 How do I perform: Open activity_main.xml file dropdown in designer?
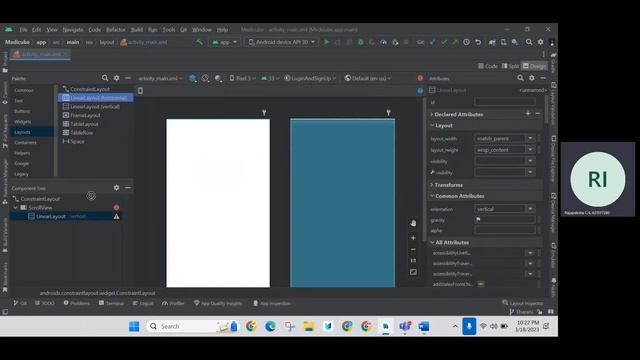pos(160,78)
